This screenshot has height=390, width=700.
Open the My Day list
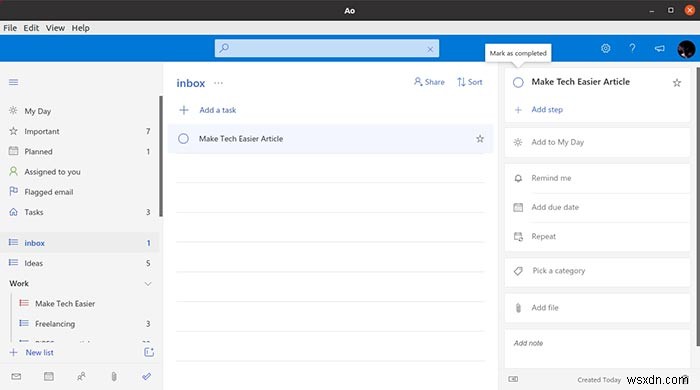click(80, 111)
